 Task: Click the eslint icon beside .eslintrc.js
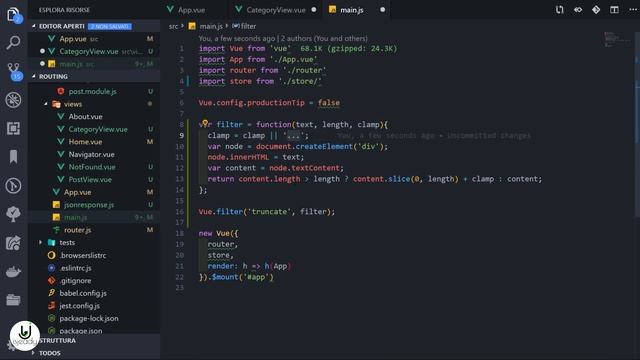(x=51, y=268)
